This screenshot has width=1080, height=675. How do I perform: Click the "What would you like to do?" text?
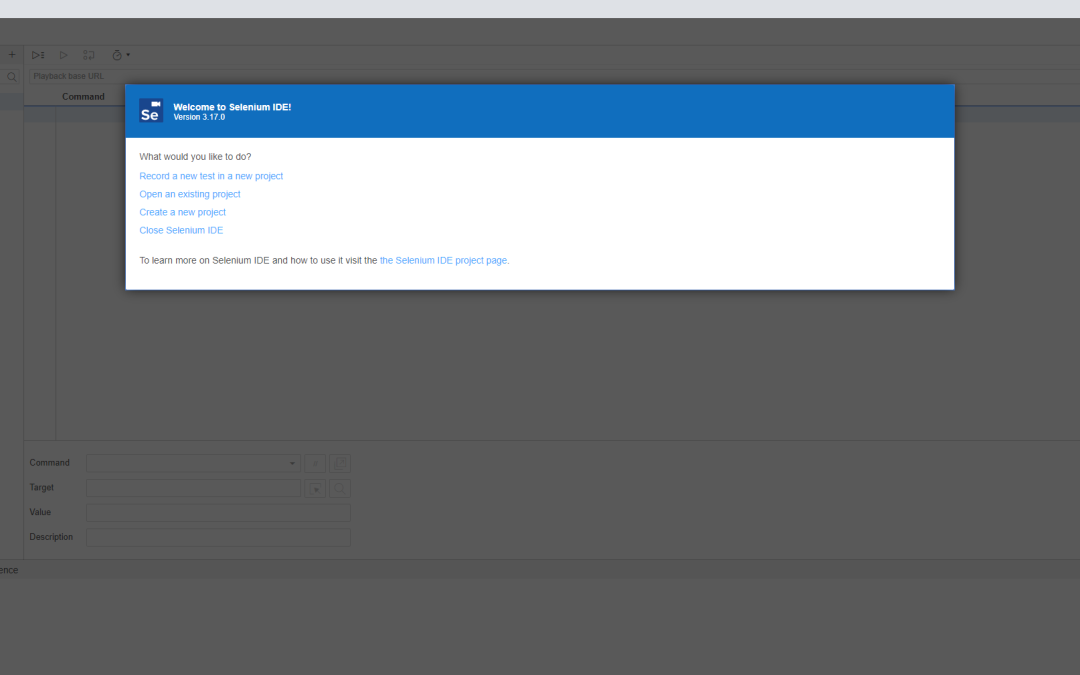(195, 157)
